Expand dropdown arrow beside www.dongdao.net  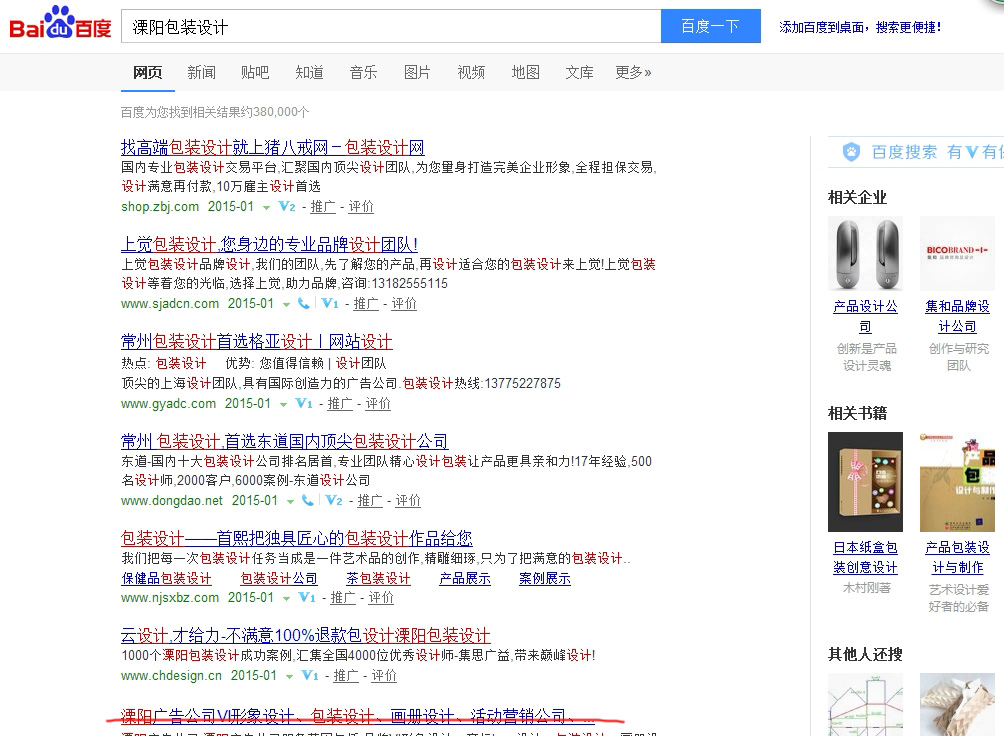[290, 501]
